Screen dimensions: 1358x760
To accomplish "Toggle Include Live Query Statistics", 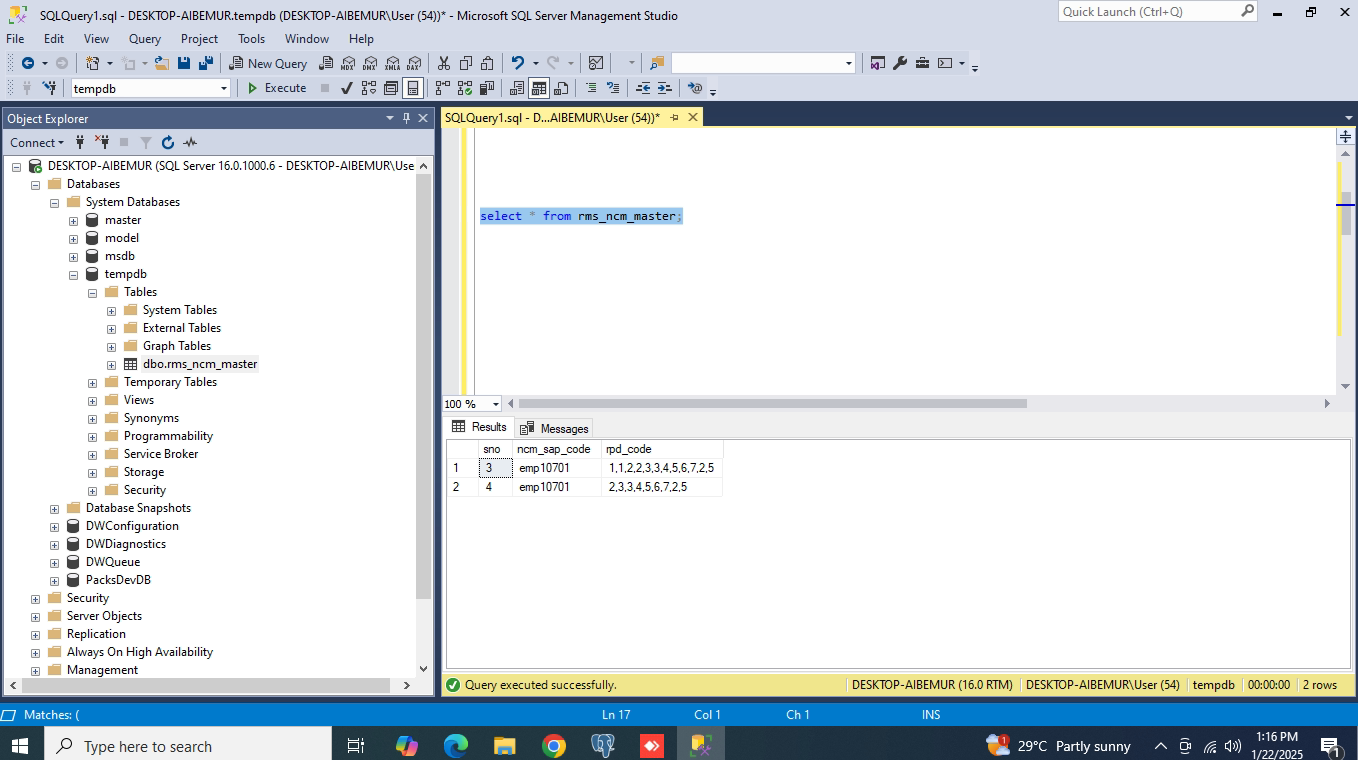I will [x=465, y=88].
